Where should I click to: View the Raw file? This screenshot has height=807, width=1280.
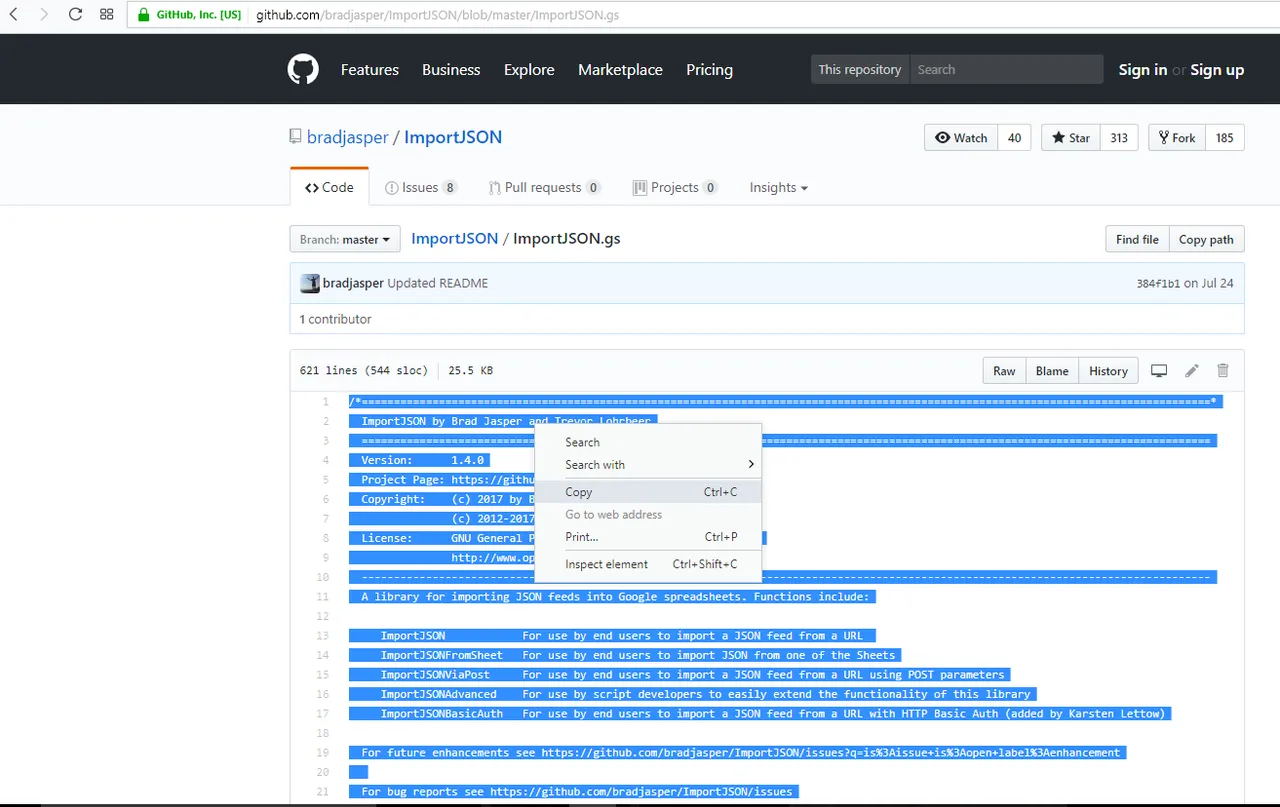click(1004, 371)
